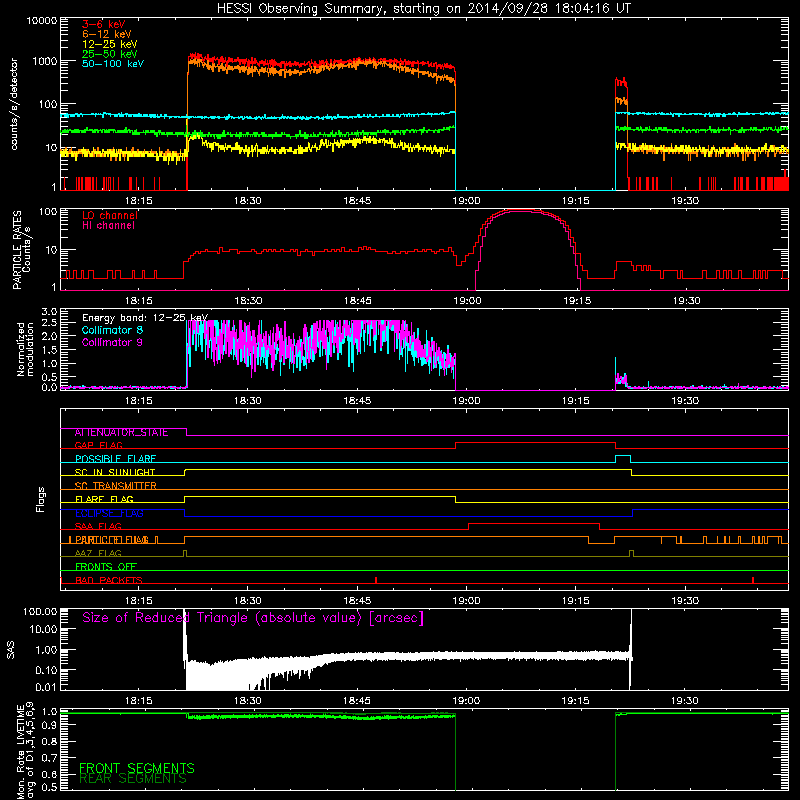Click the ECLIPSE_FLAG label
The image size is (800, 800).
coord(109,513)
